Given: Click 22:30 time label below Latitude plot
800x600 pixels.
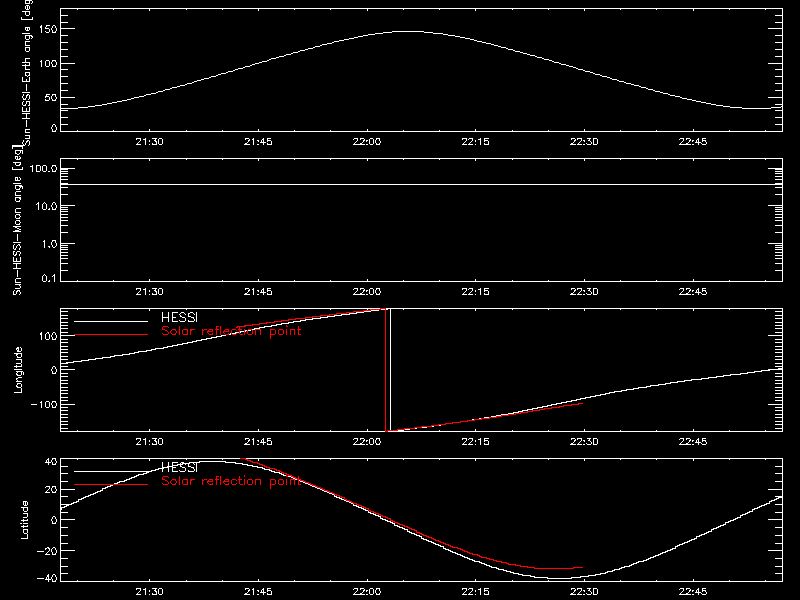Looking at the screenshot, I should (584, 591).
